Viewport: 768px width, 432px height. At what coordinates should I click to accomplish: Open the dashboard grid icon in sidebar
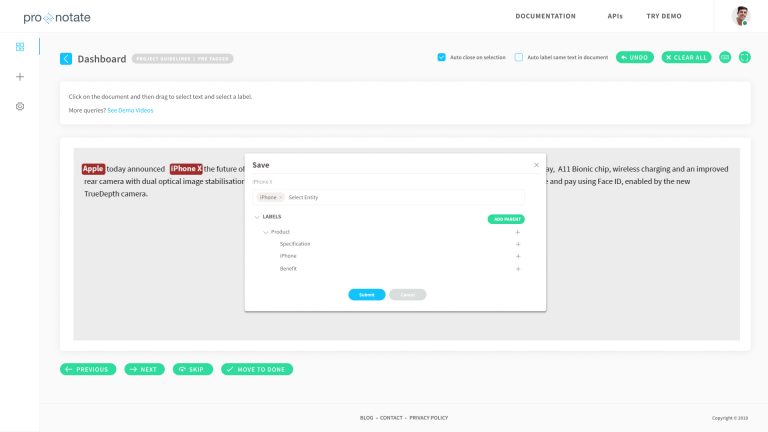point(20,47)
